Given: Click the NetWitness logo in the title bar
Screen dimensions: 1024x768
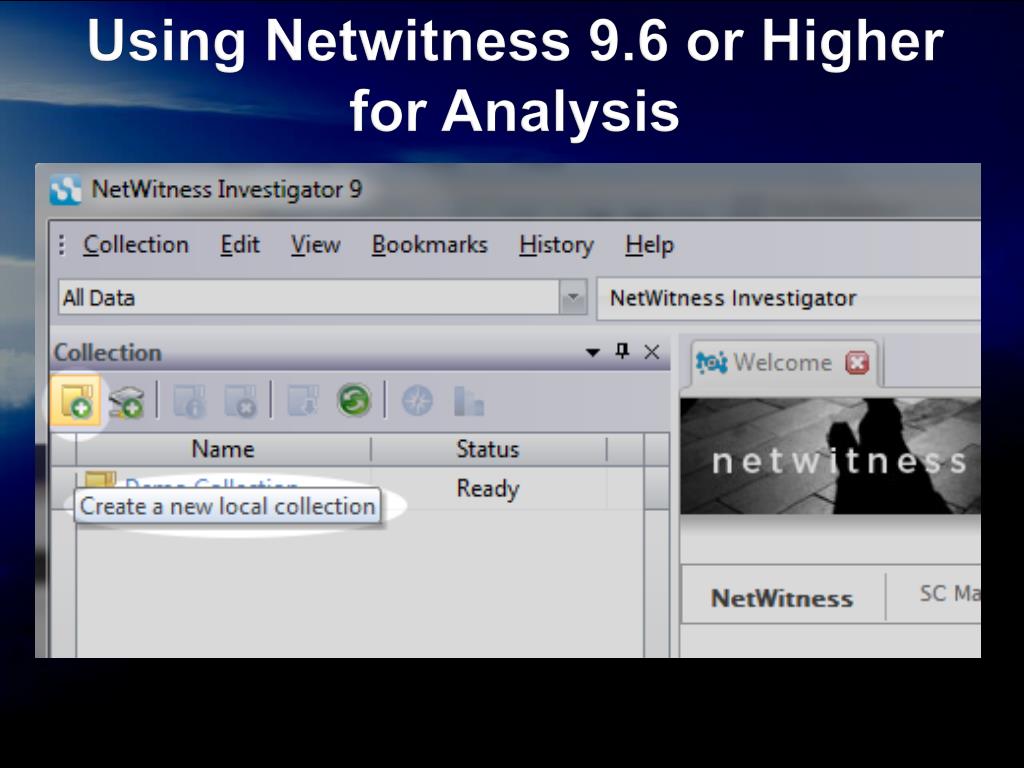Looking at the screenshot, I should [66, 190].
